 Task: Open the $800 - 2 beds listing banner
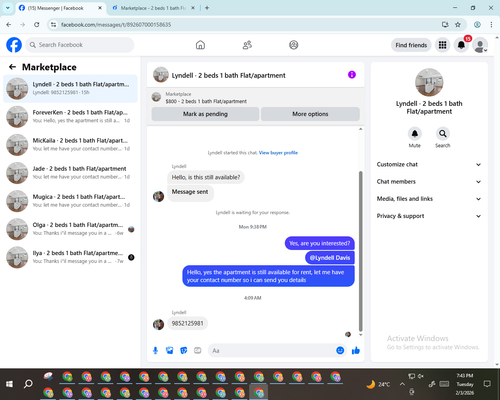tap(256, 98)
